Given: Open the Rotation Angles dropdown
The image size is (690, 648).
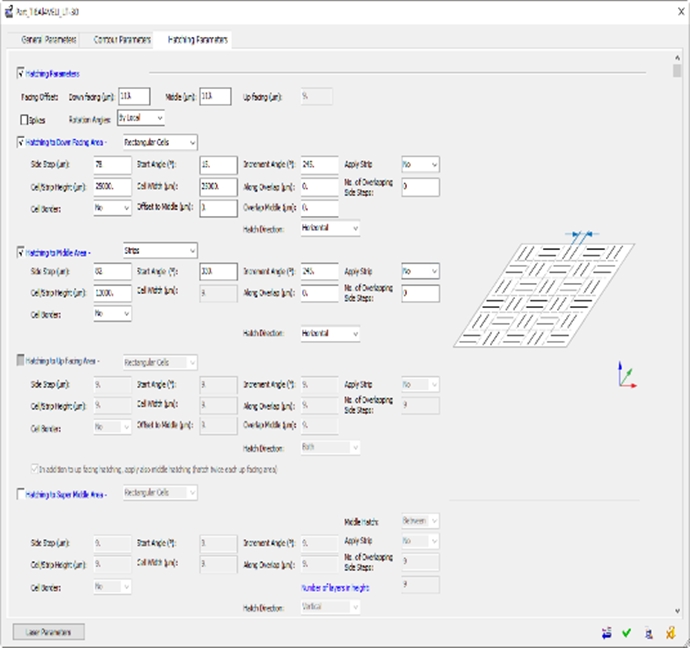Looking at the screenshot, I should point(140,118).
